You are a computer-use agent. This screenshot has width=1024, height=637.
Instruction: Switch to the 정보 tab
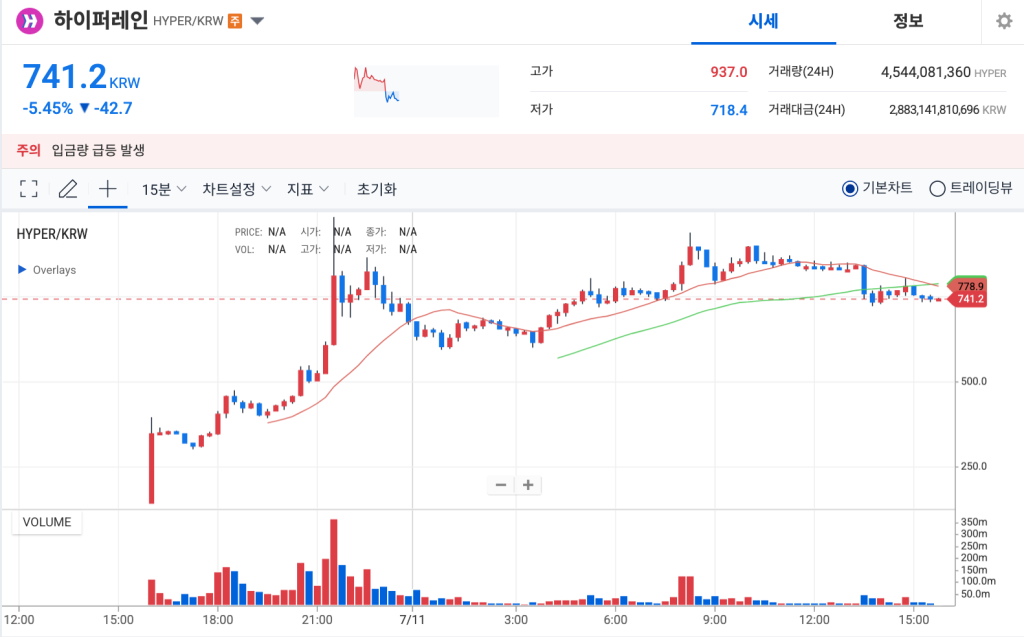click(x=908, y=22)
